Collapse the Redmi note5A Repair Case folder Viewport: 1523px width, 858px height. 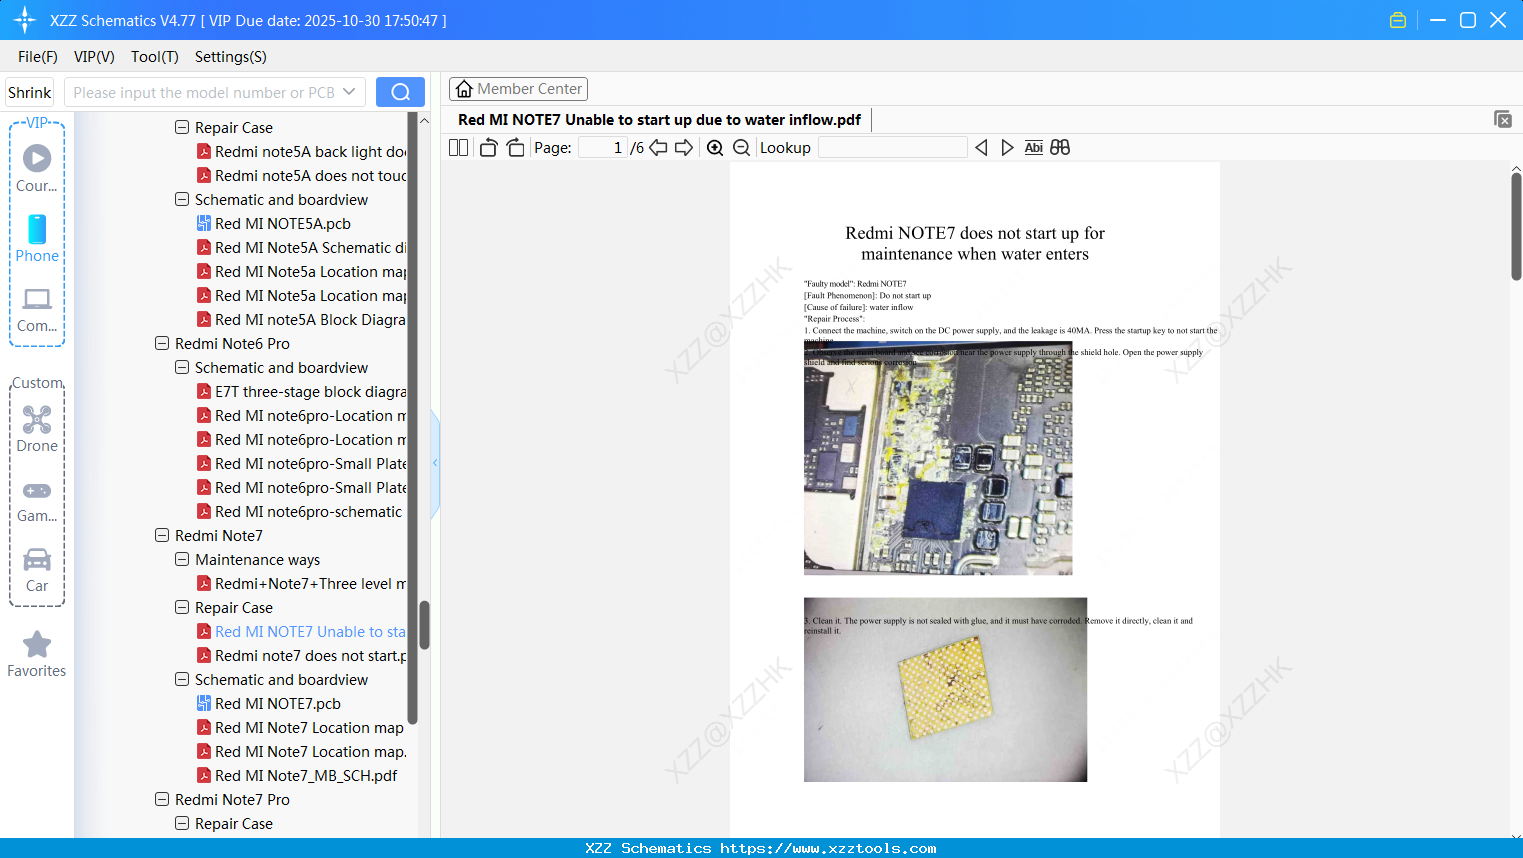(x=182, y=128)
